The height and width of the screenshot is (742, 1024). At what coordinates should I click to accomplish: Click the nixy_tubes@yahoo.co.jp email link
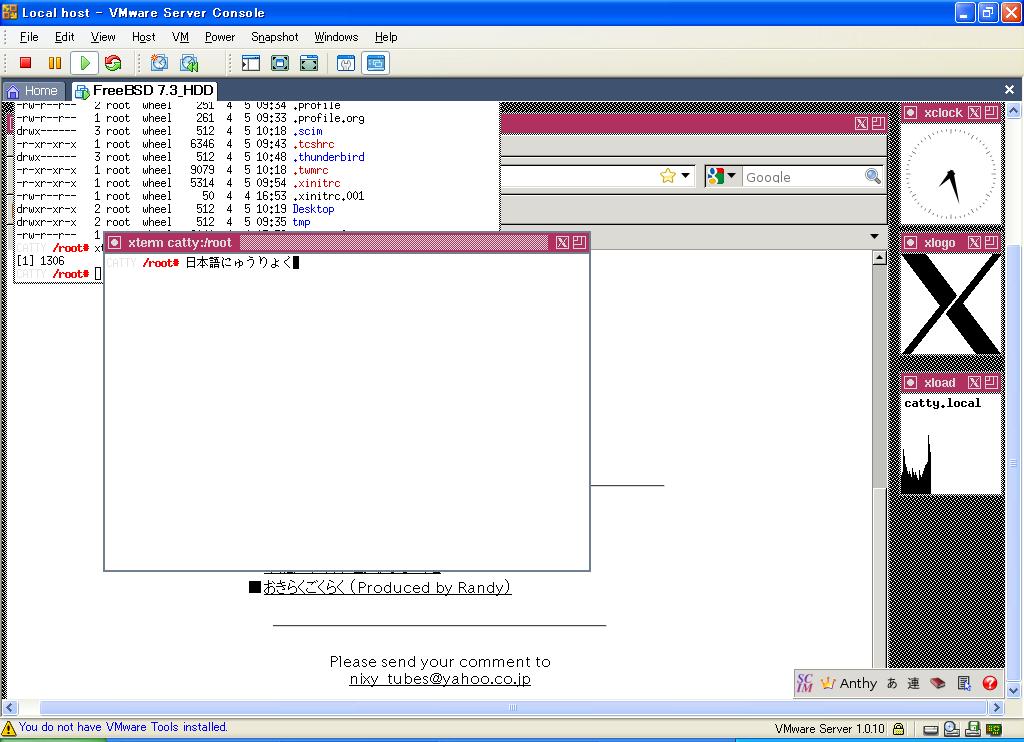pyautogui.click(x=440, y=679)
